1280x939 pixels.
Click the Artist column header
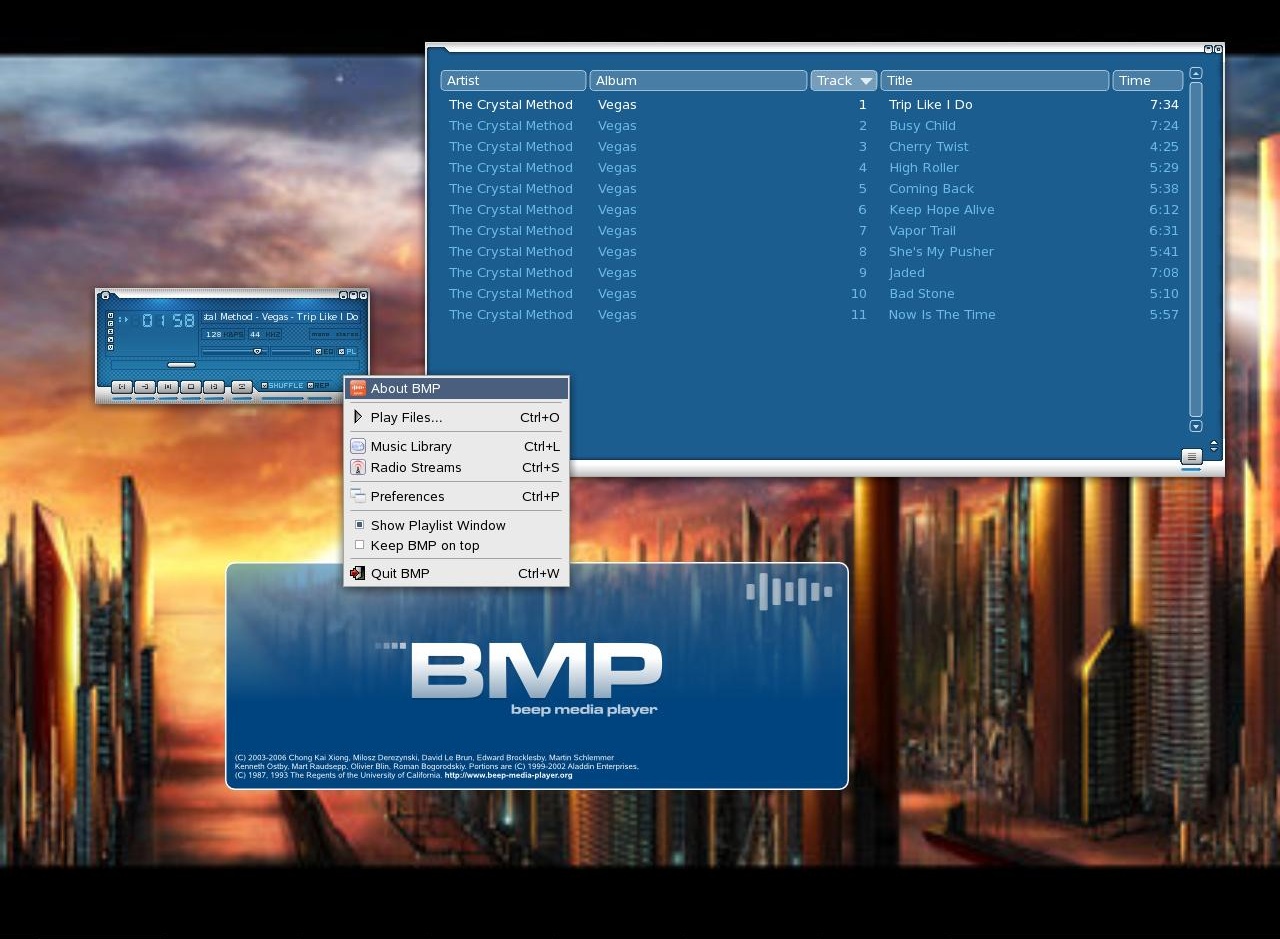point(513,81)
